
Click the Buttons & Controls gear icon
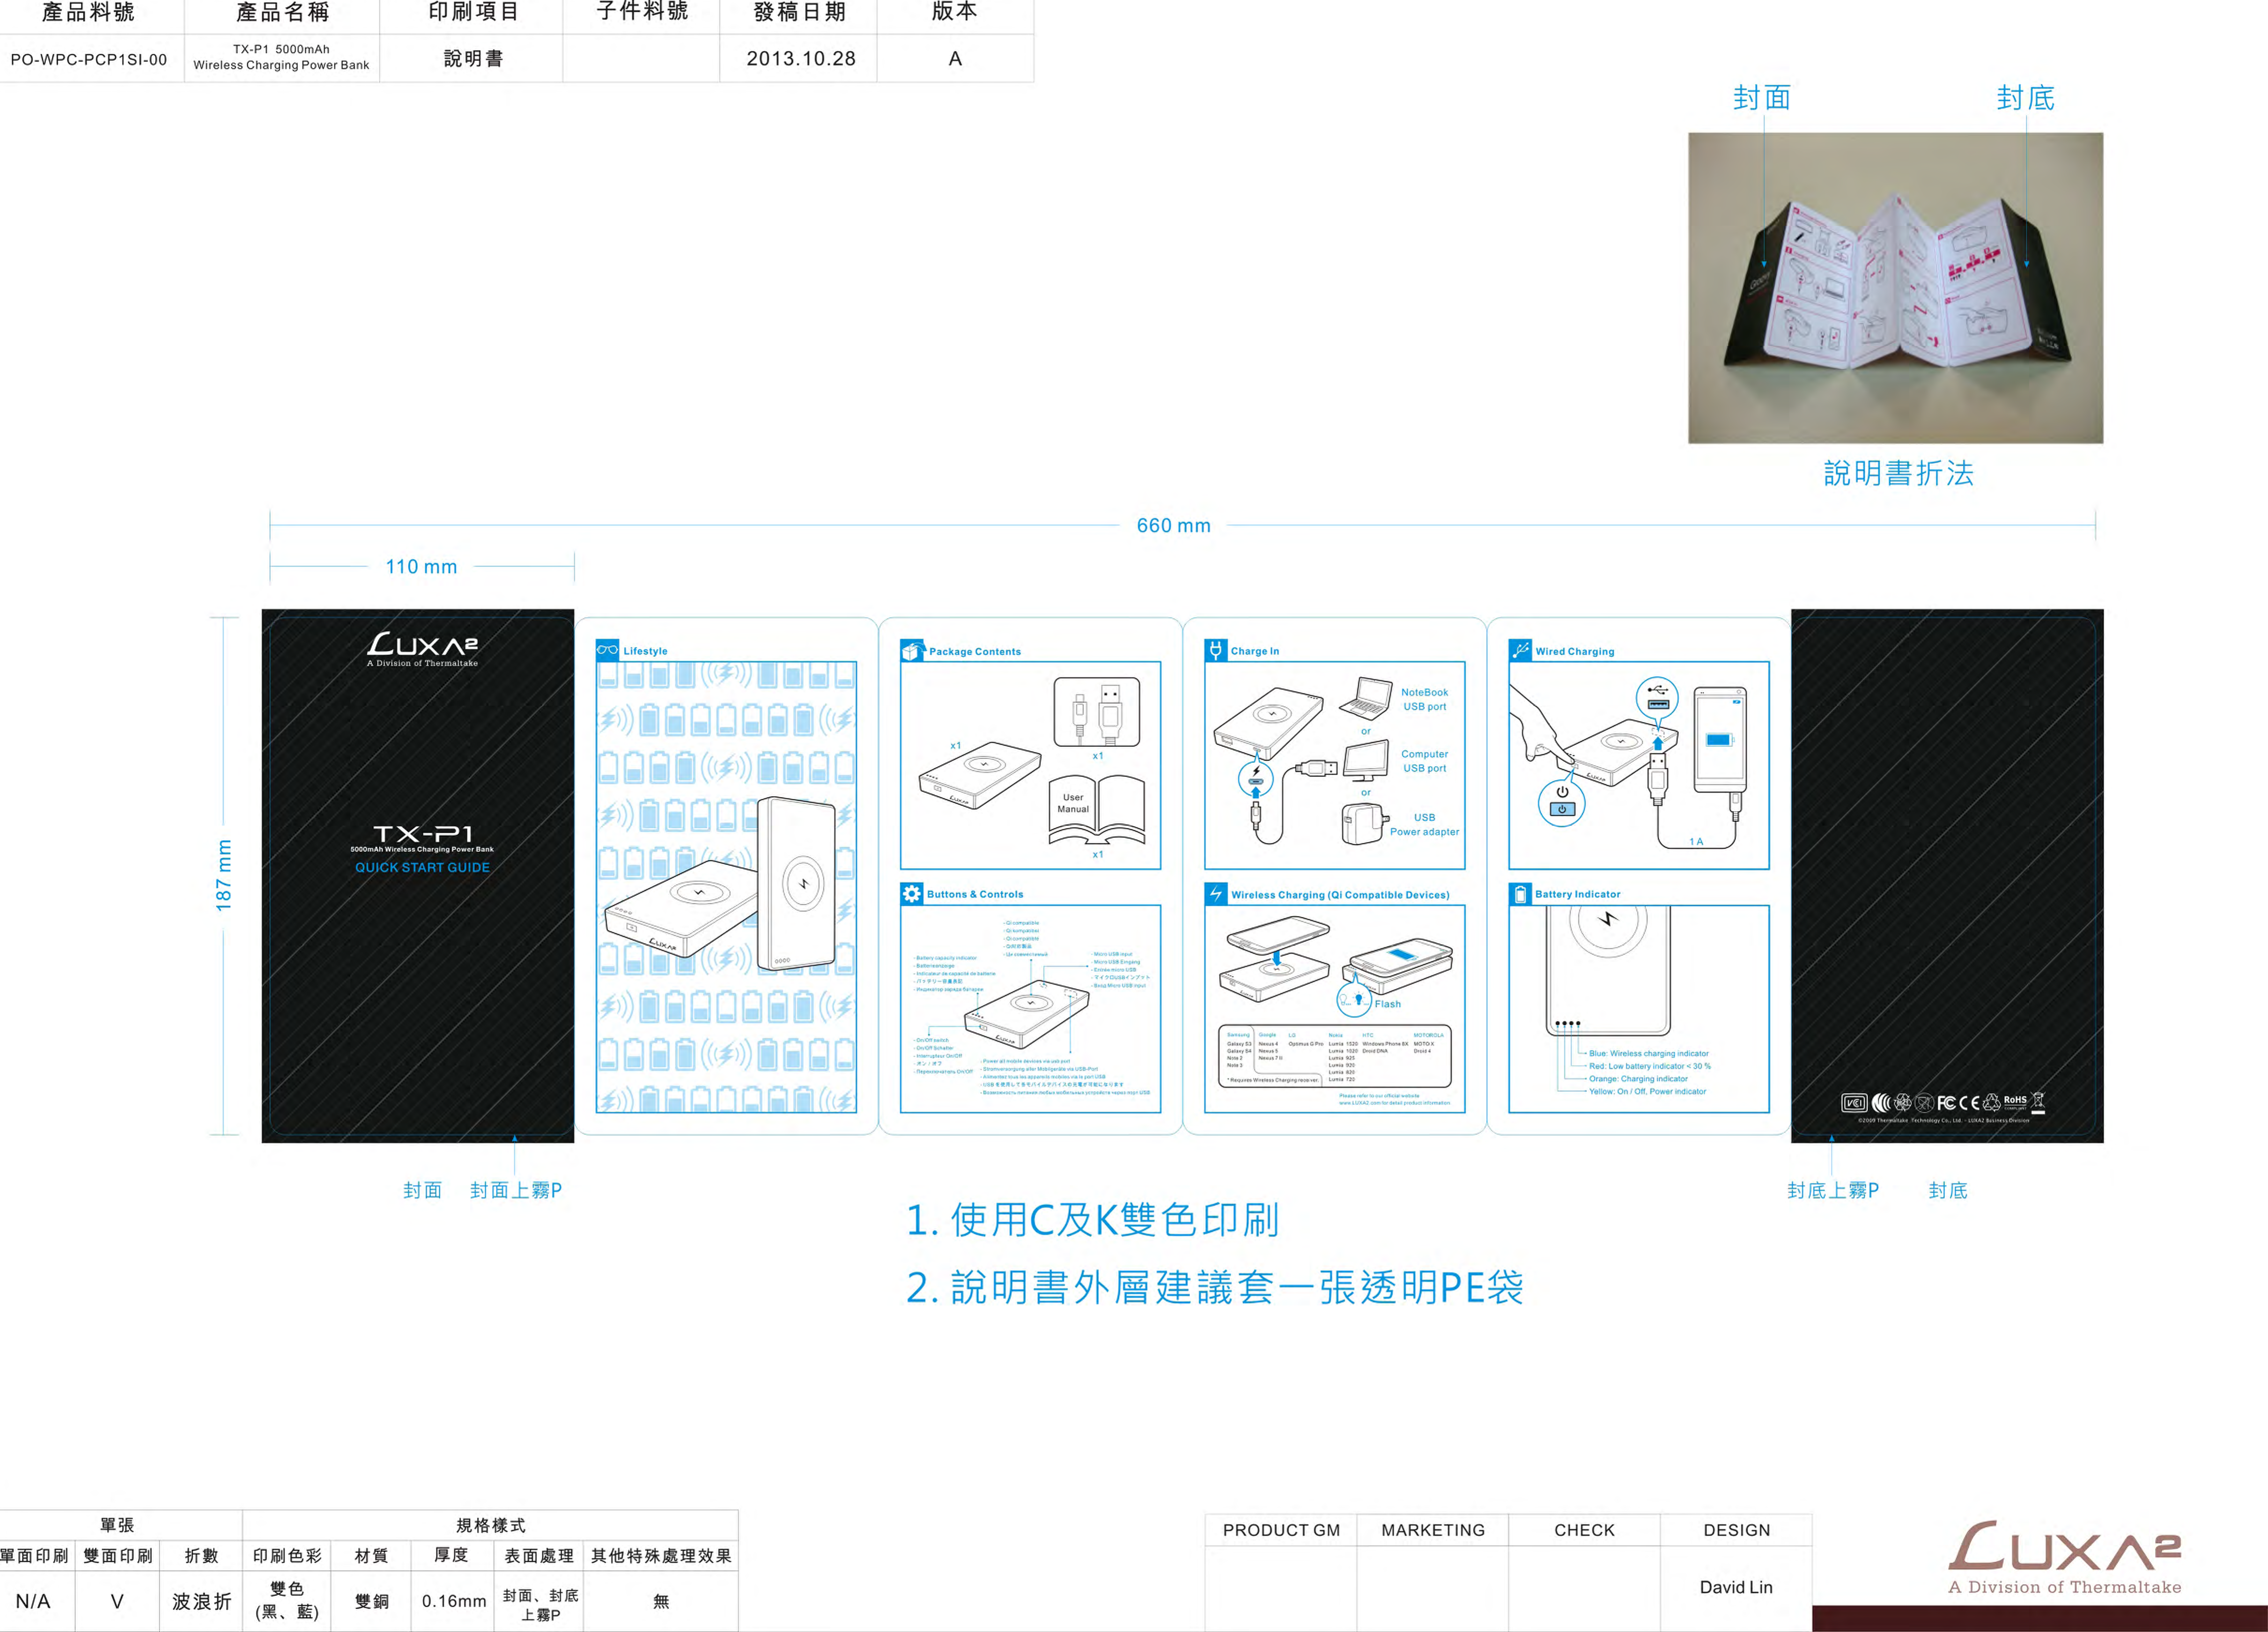[x=912, y=894]
